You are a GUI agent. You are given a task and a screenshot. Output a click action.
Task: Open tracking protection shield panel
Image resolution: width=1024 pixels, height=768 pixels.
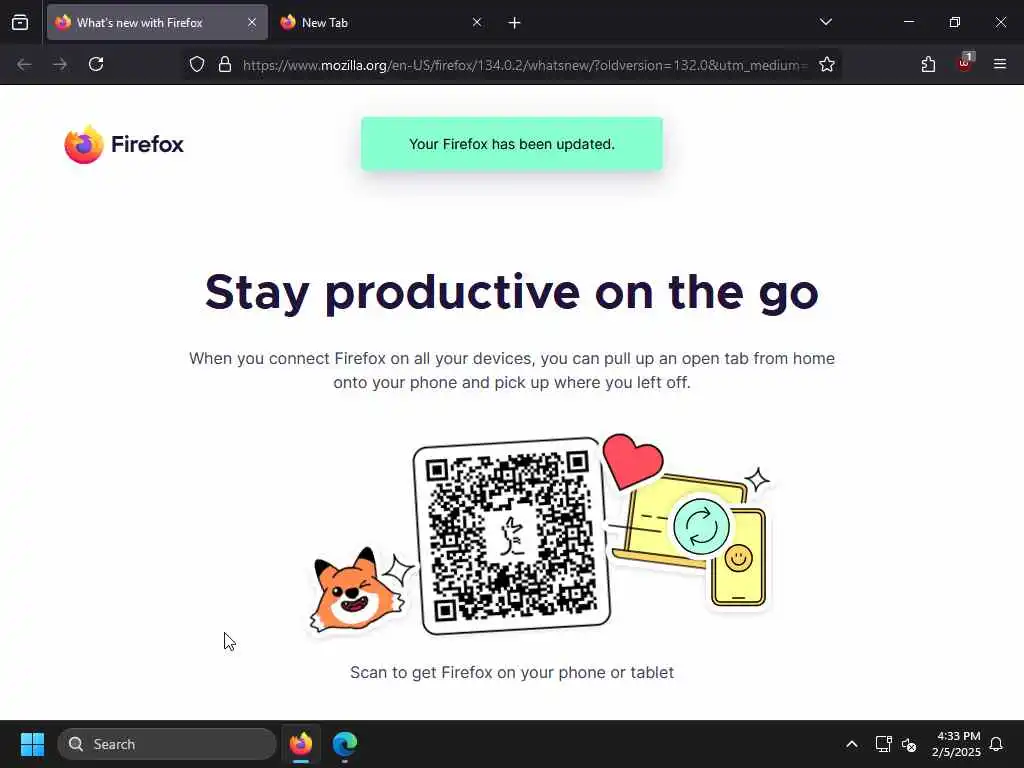click(x=197, y=64)
